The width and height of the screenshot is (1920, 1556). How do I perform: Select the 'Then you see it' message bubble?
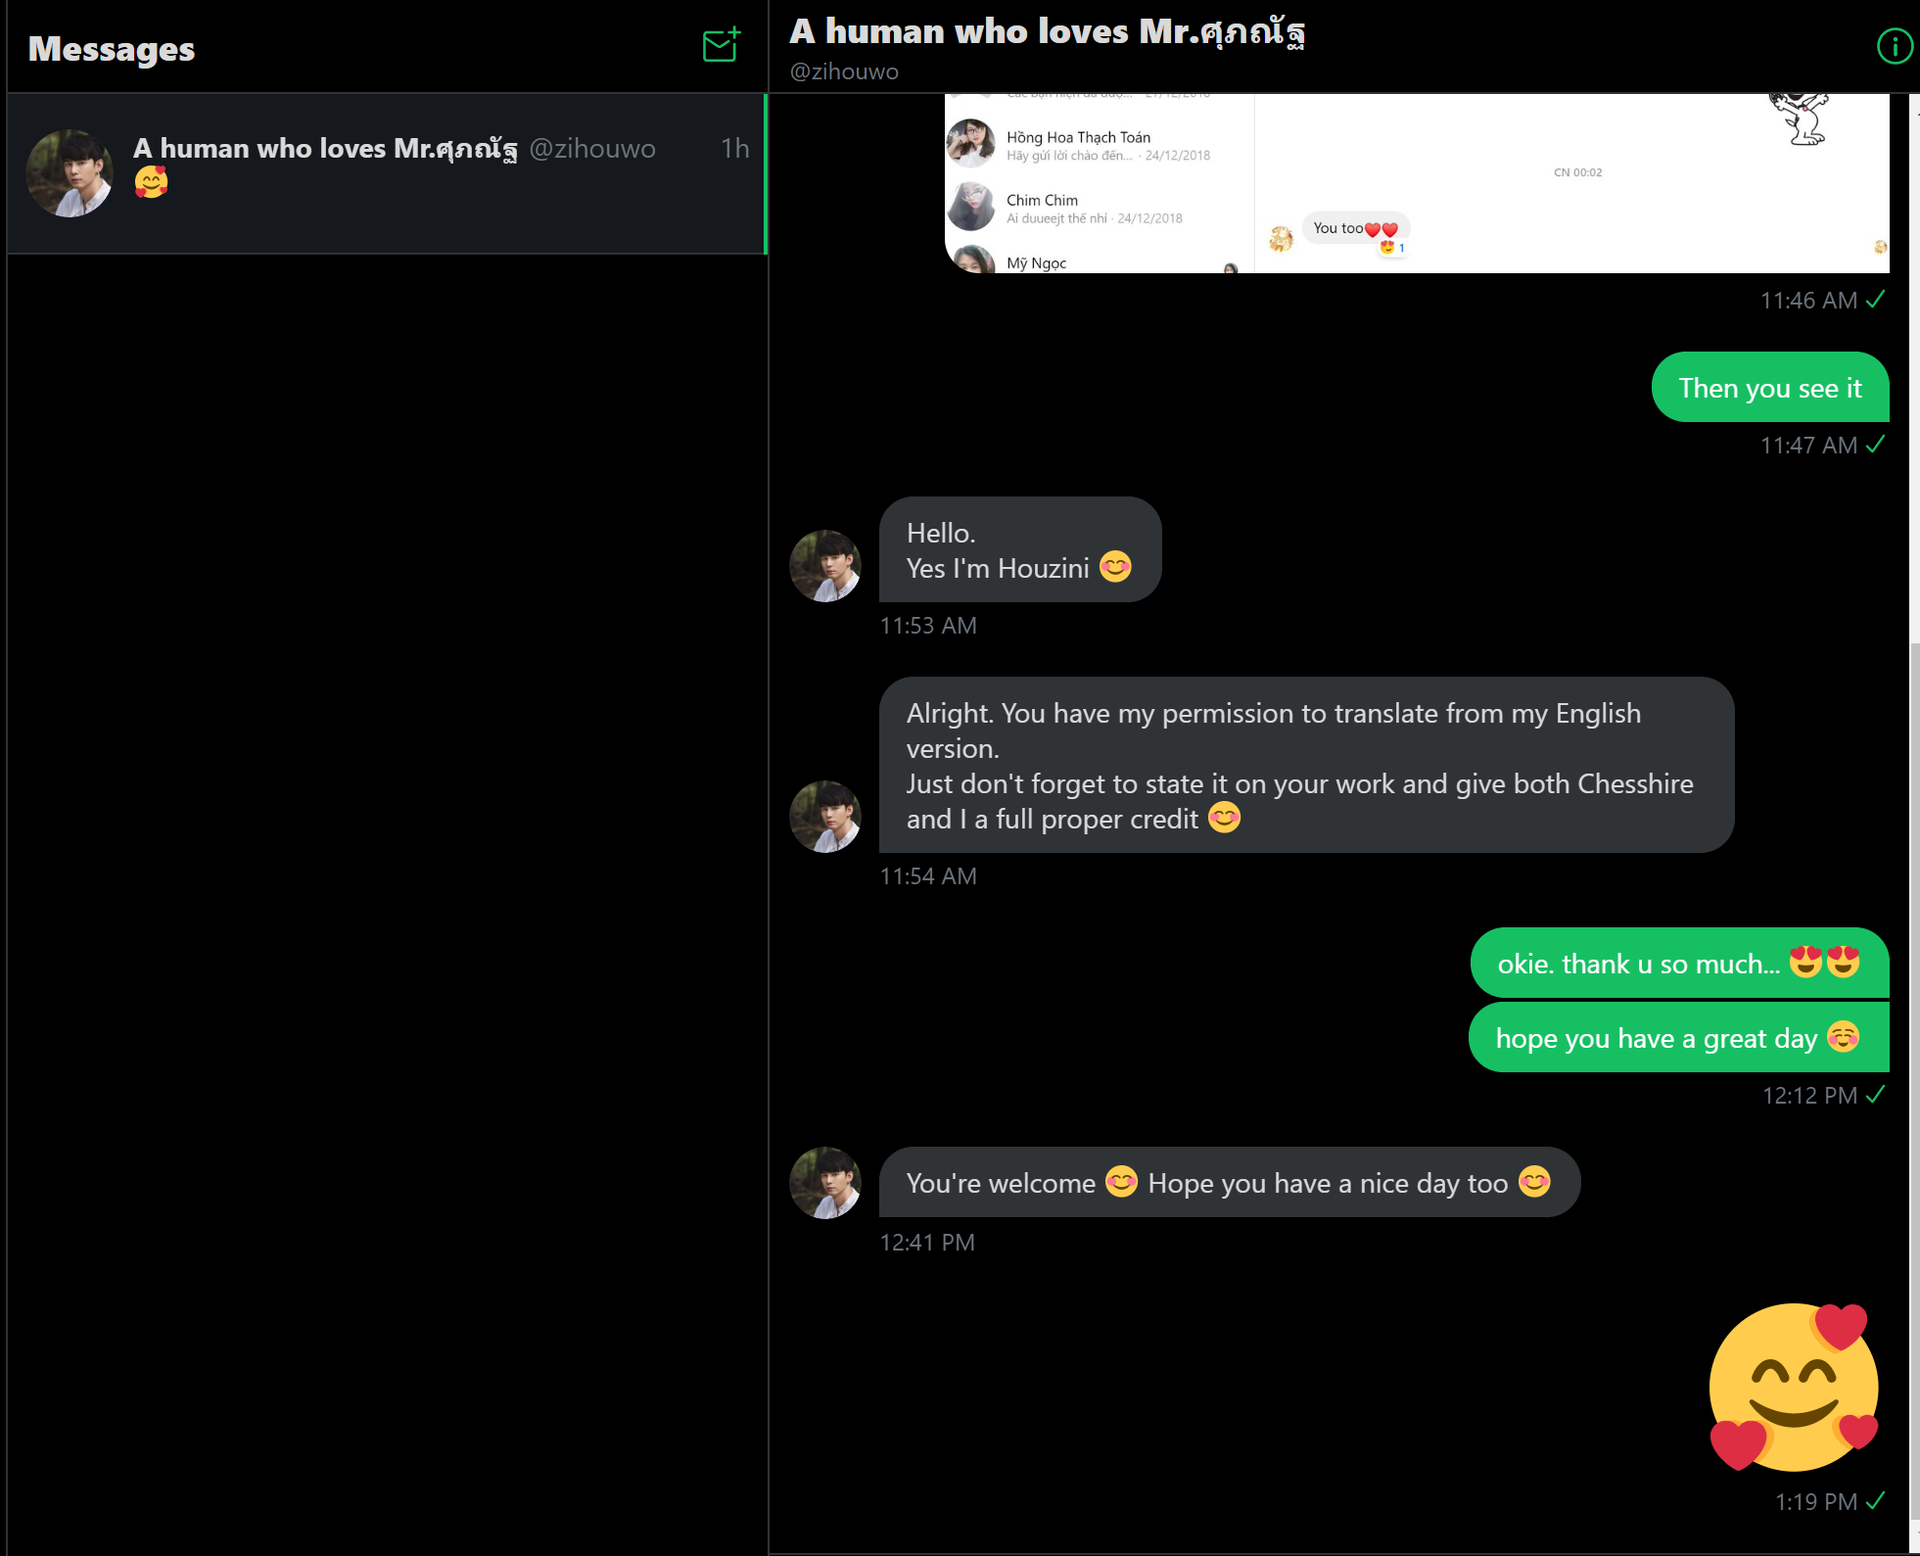[1770, 387]
